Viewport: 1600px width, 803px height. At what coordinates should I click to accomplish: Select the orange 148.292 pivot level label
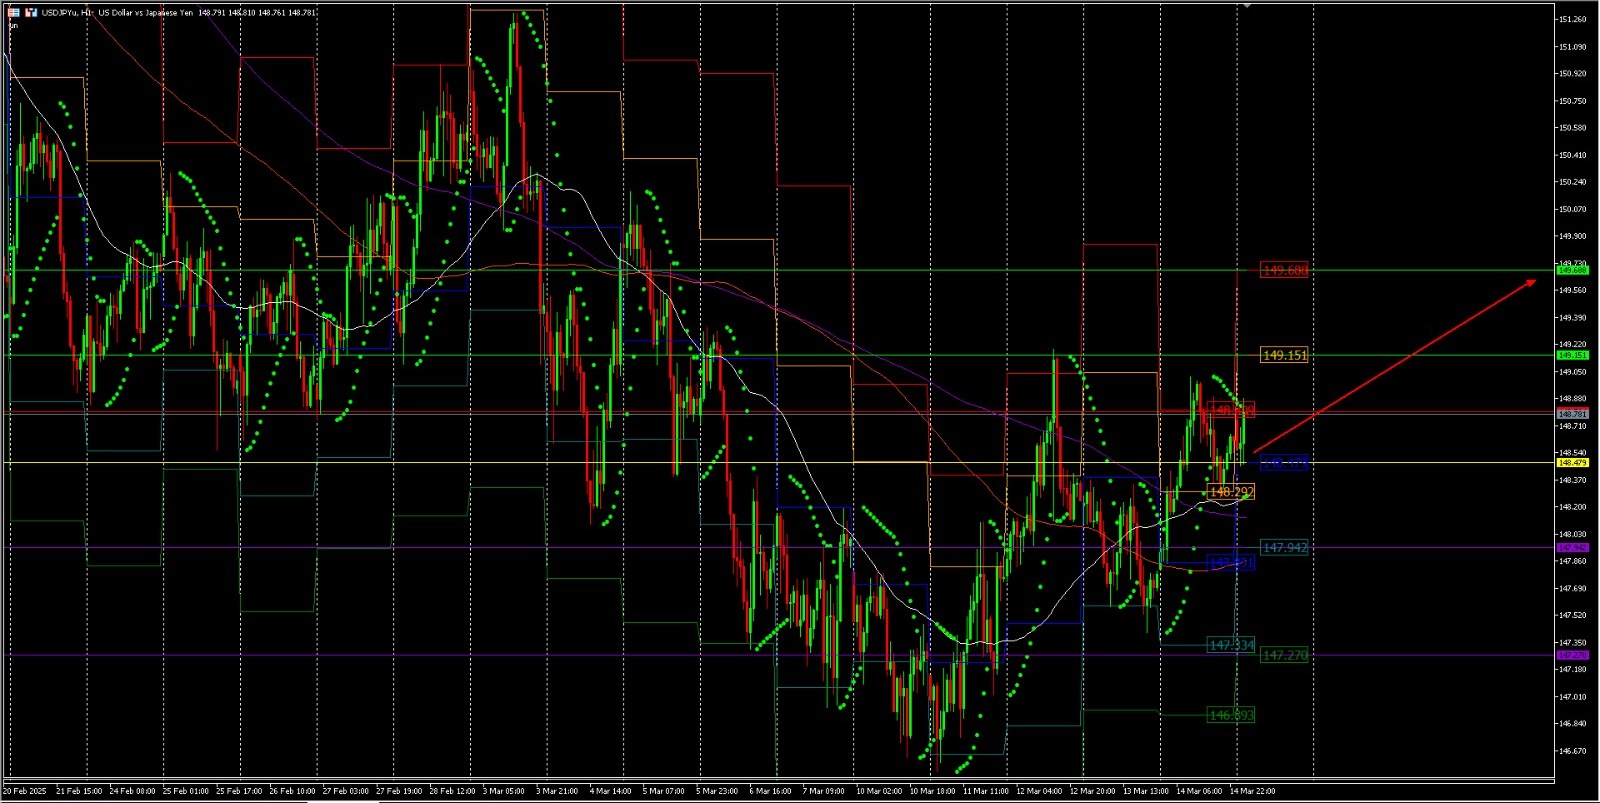click(1231, 492)
